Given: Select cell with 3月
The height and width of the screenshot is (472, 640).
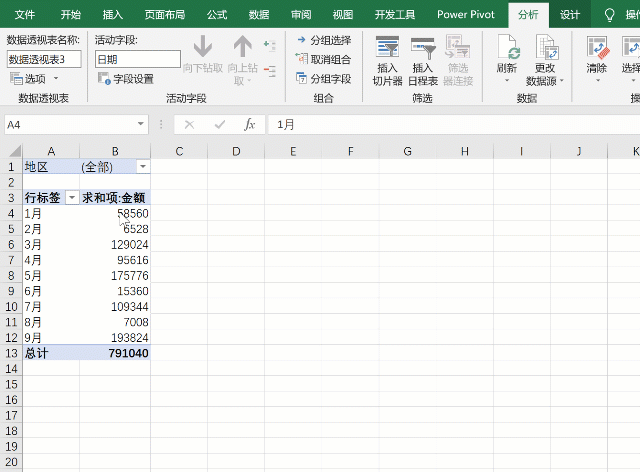Looking at the screenshot, I should click(51, 245).
